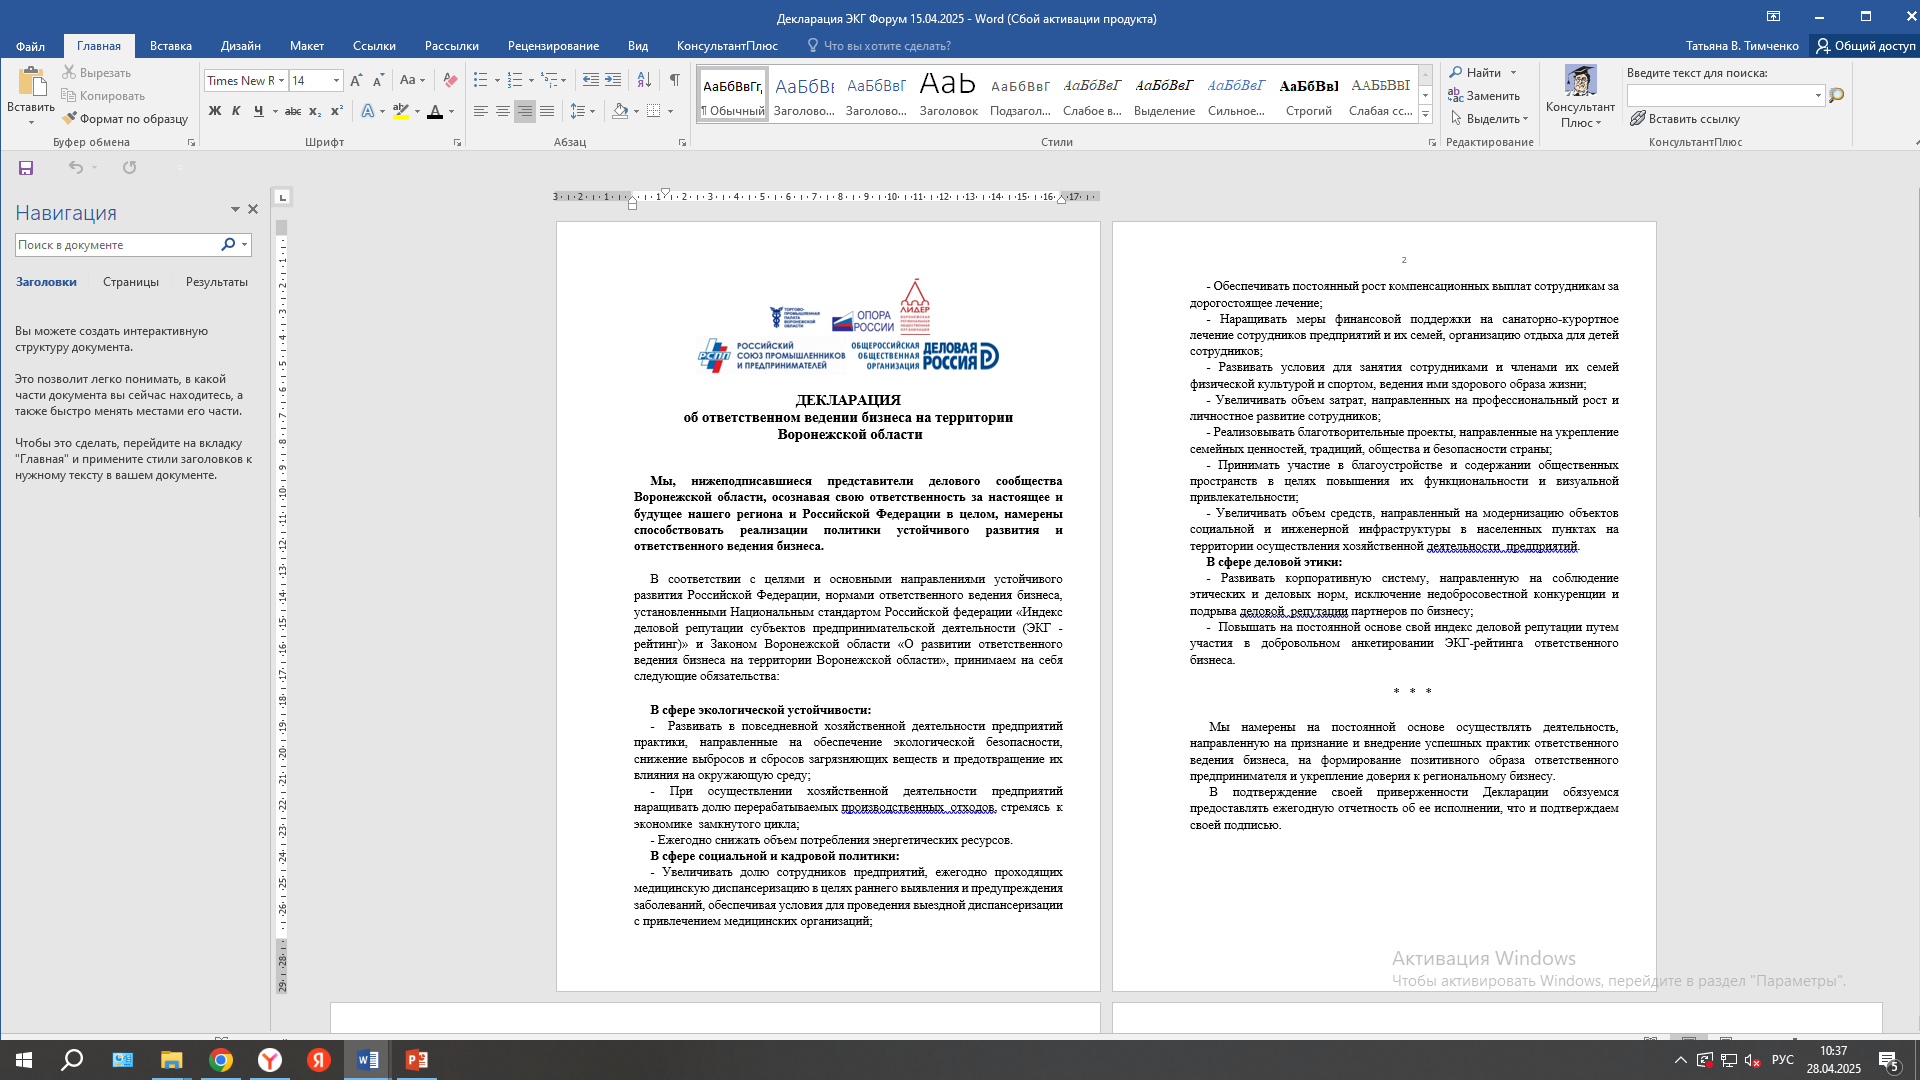
Task: Open the Navigation pane options arrow
Action: 235,210
